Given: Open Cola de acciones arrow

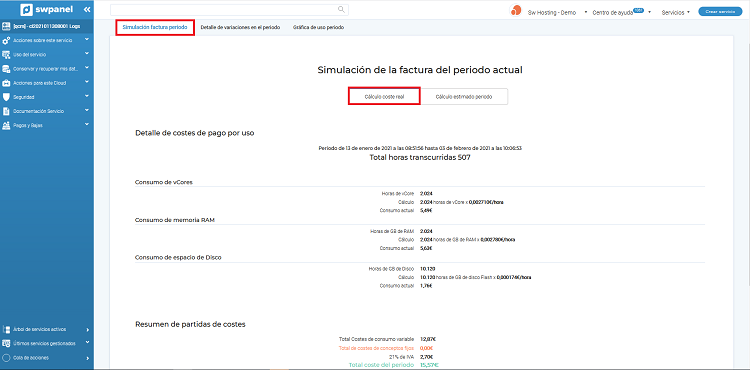Looking at the screenshot, I should 88,358.
